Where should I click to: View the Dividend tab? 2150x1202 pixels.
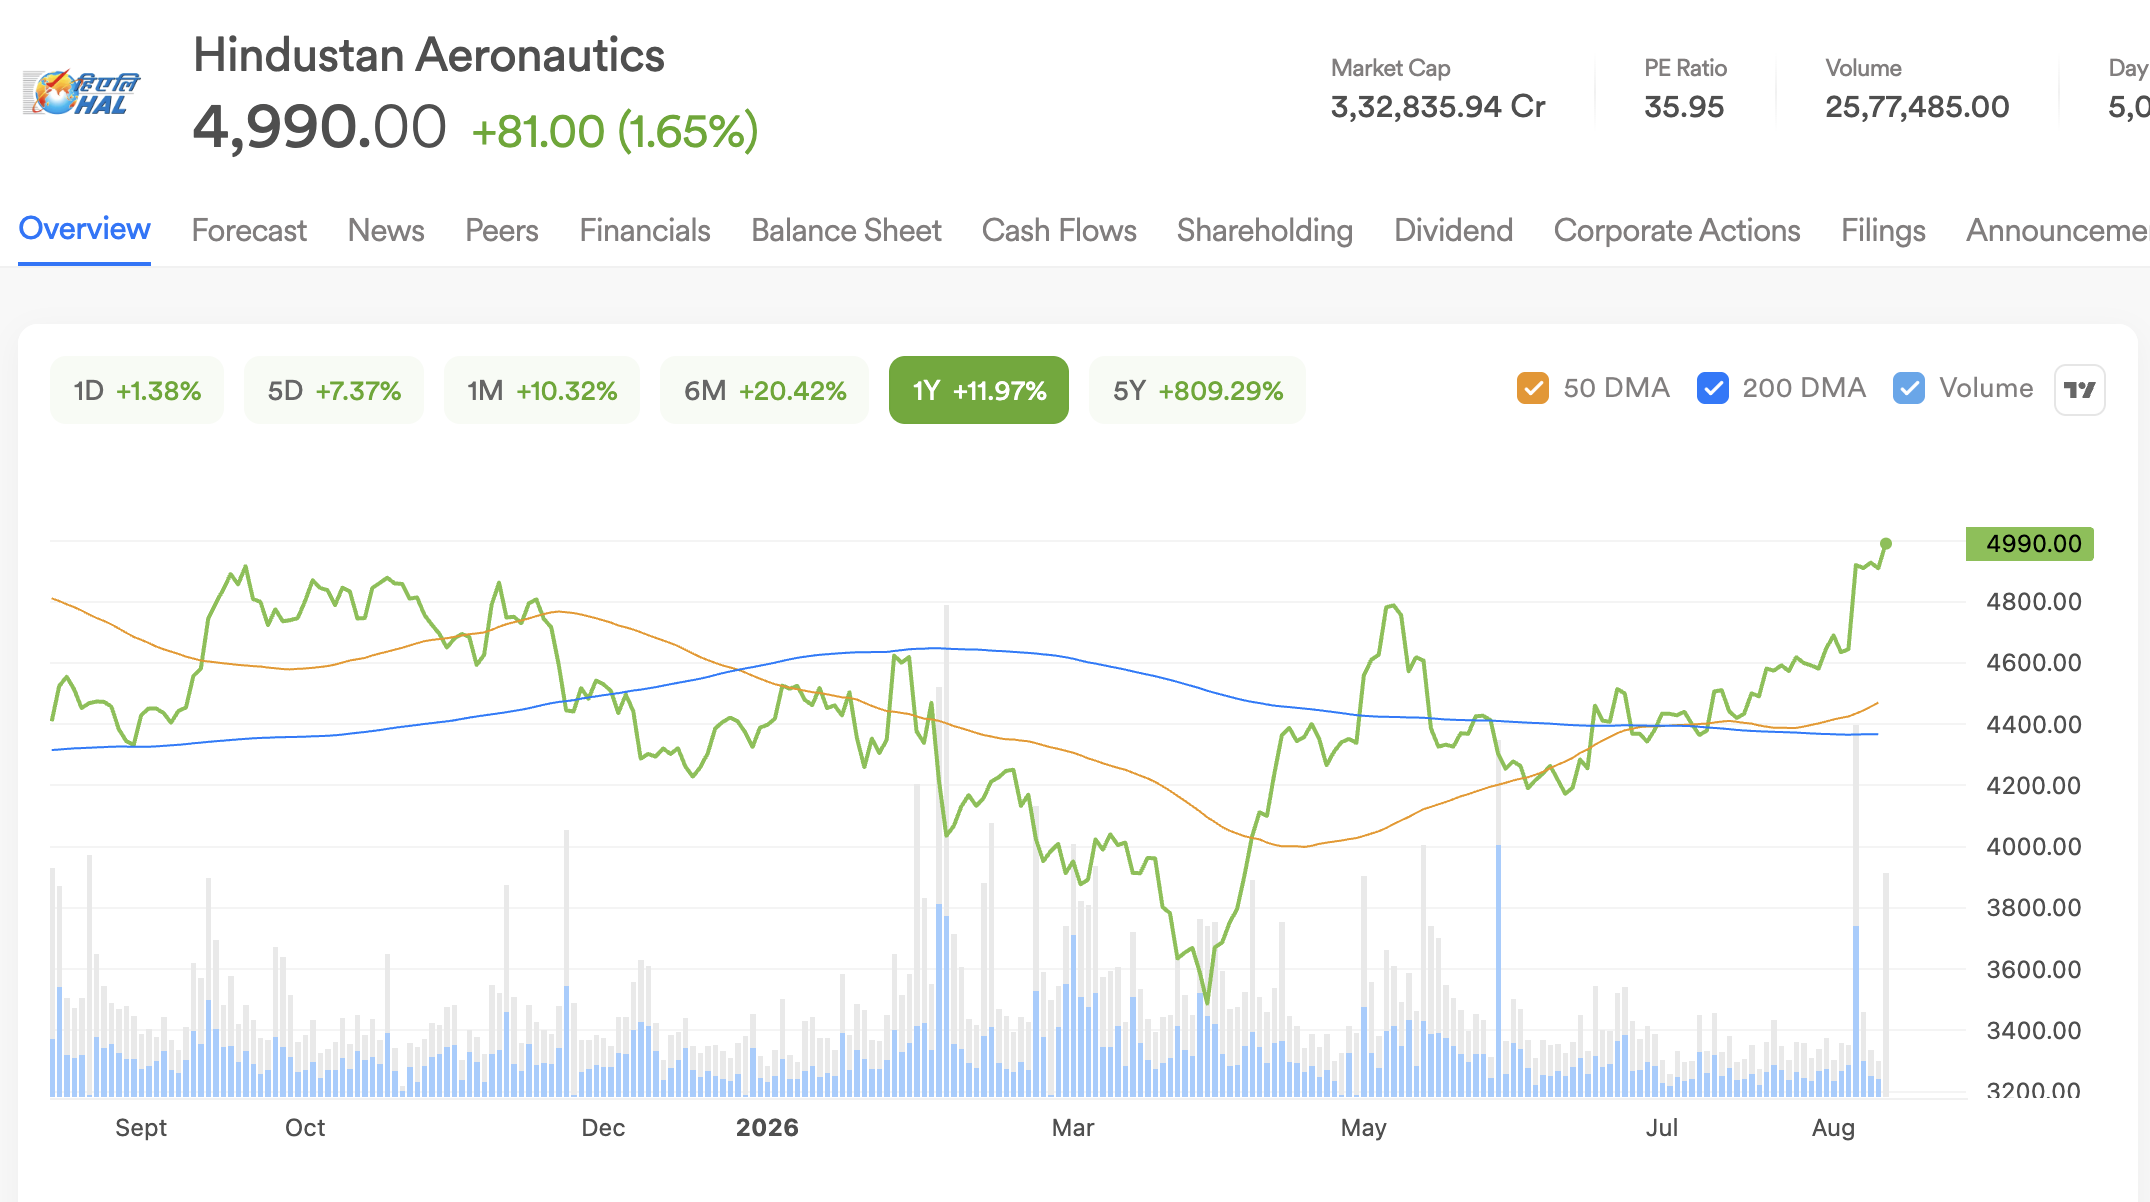pyautogui.click(x=1453, y=230)
